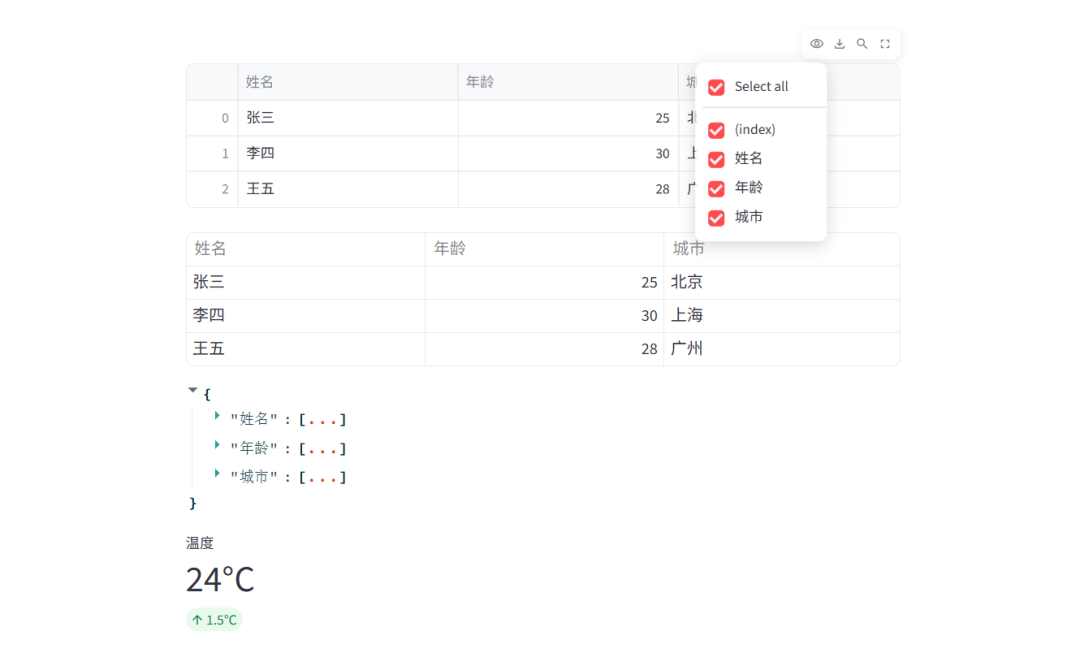1080x653 pixels.
Task: Uncheck the Select all checkbox
Action: [716, 87]
